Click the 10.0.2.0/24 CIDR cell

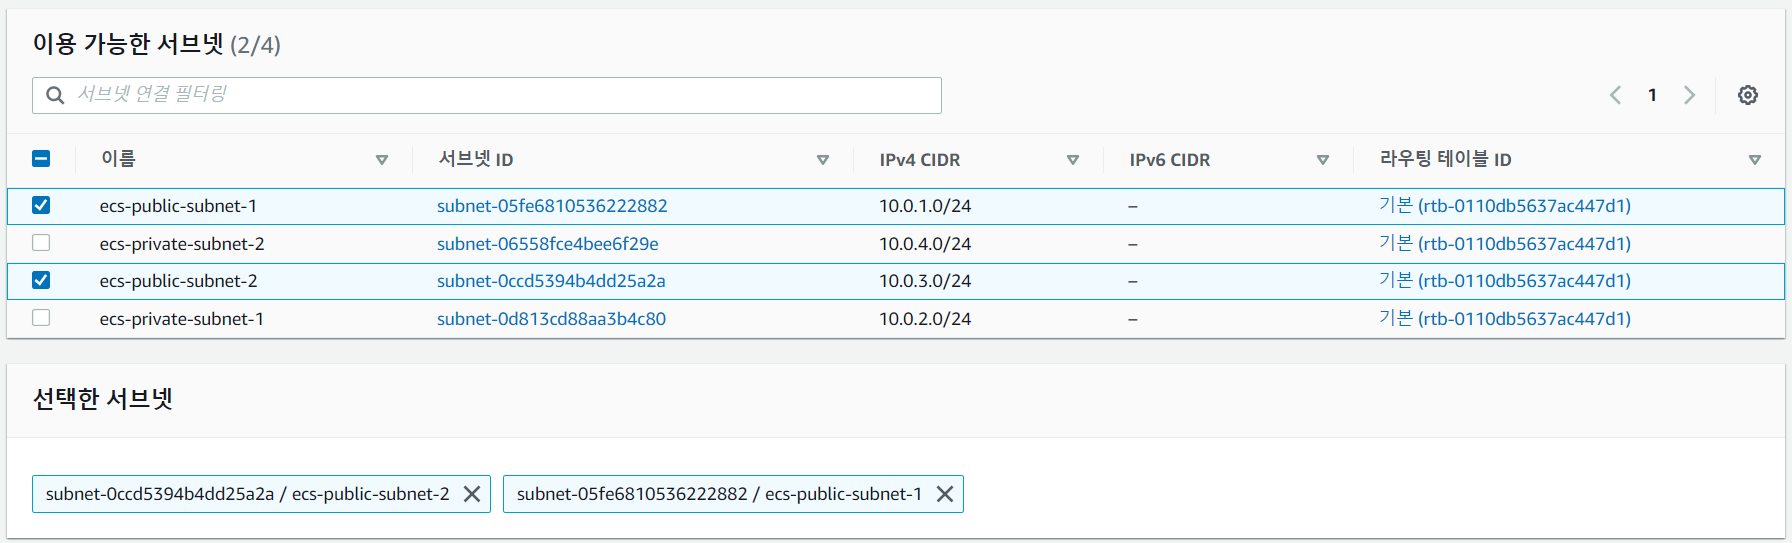point(925,319)
